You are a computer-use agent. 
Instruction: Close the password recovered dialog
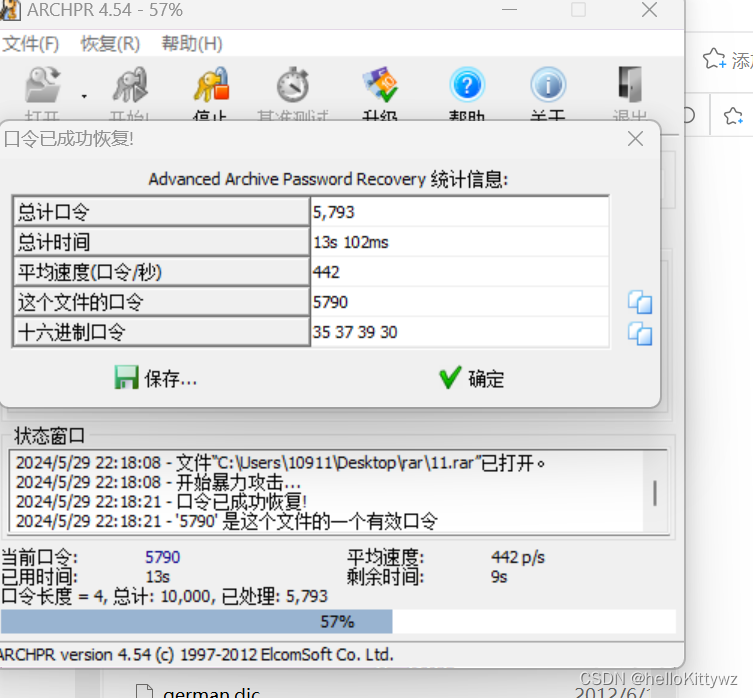(635, 139)
